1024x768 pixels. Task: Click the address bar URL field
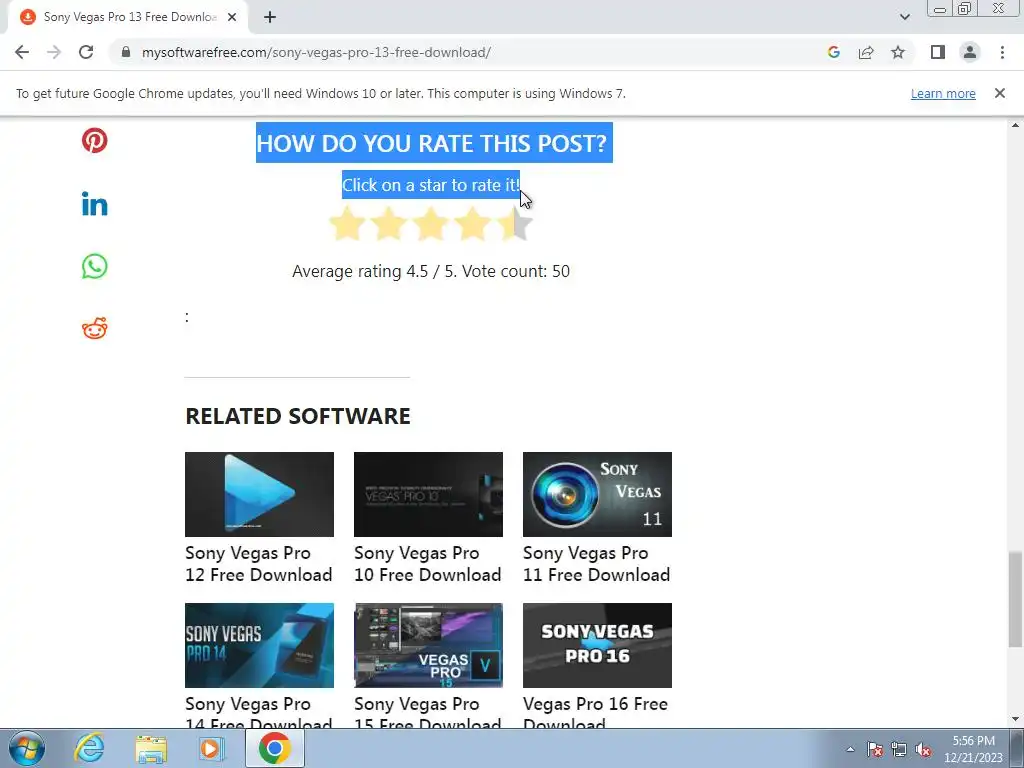click(x=315, y=52)
